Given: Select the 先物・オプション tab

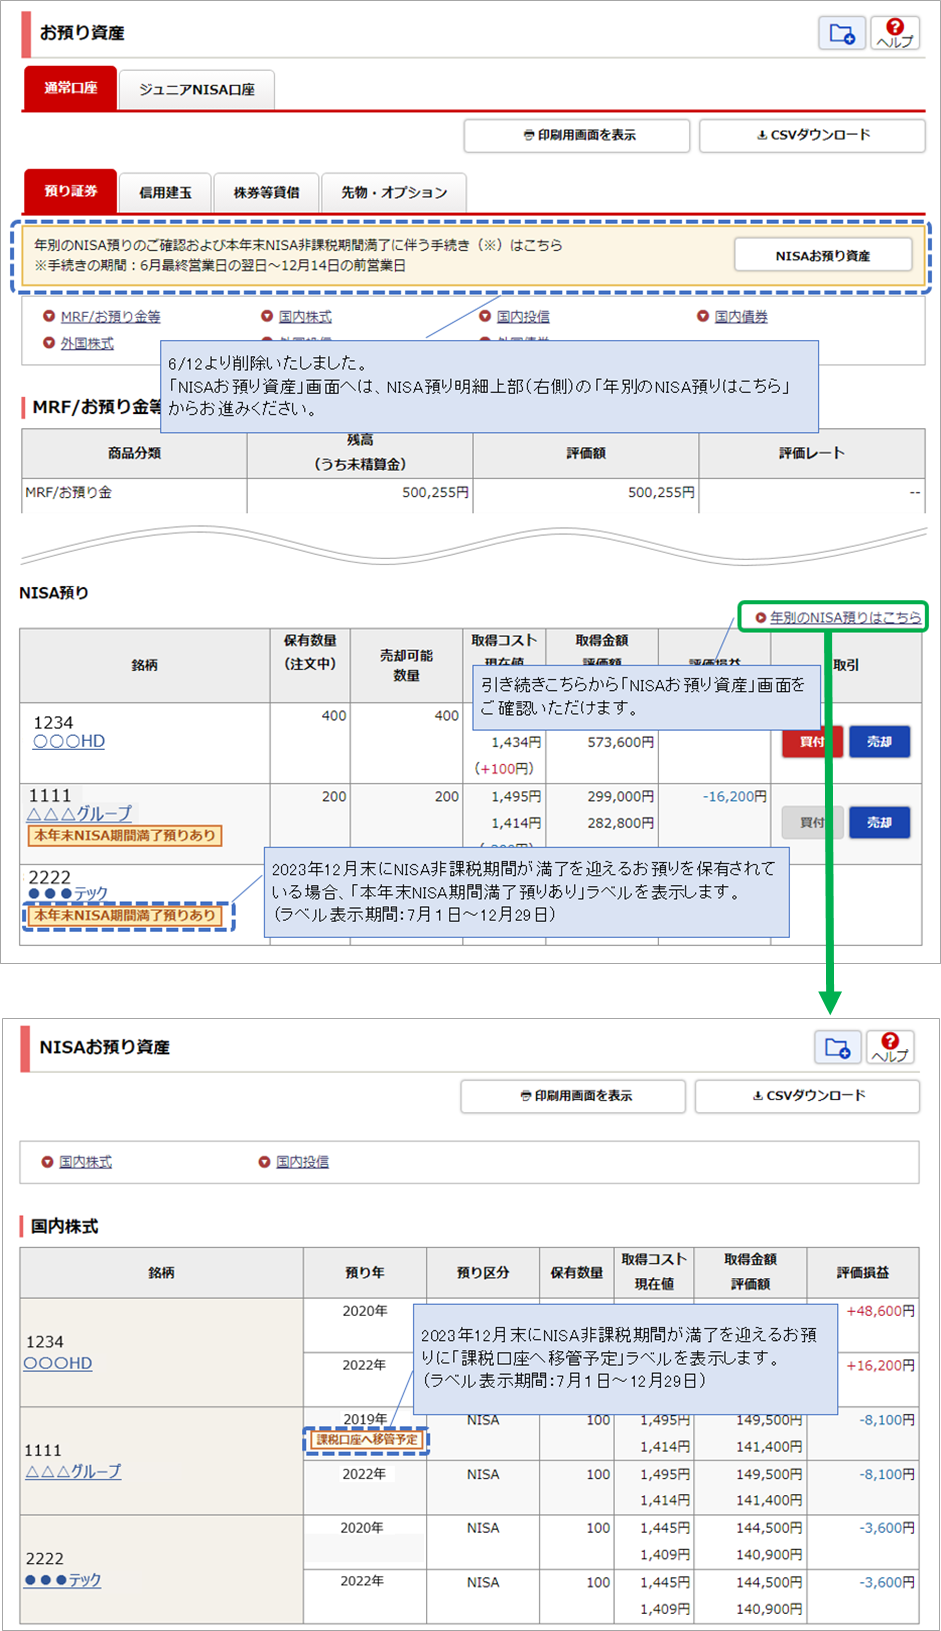Looking at the screenshot, I should tap(394, 192).
